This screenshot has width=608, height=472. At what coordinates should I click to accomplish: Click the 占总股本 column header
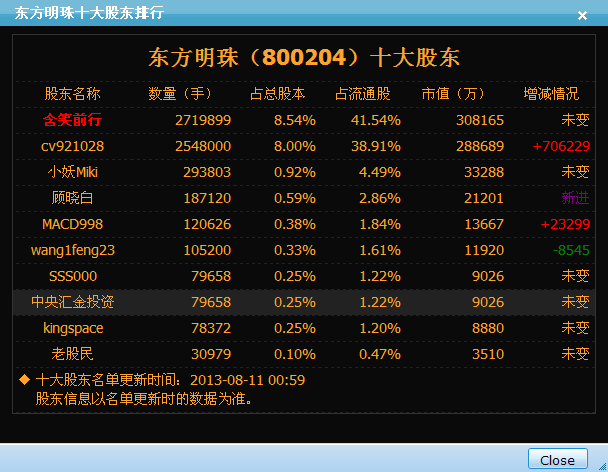(x=278, y=94)
